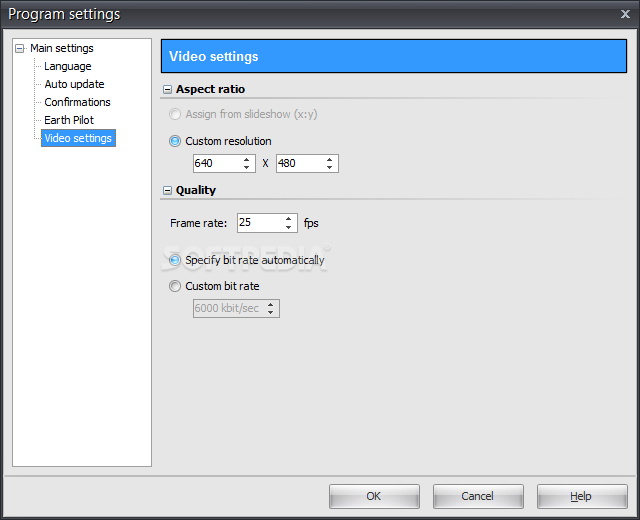Open the Auto update settings page
640x520 pixels.
[74, 84]
